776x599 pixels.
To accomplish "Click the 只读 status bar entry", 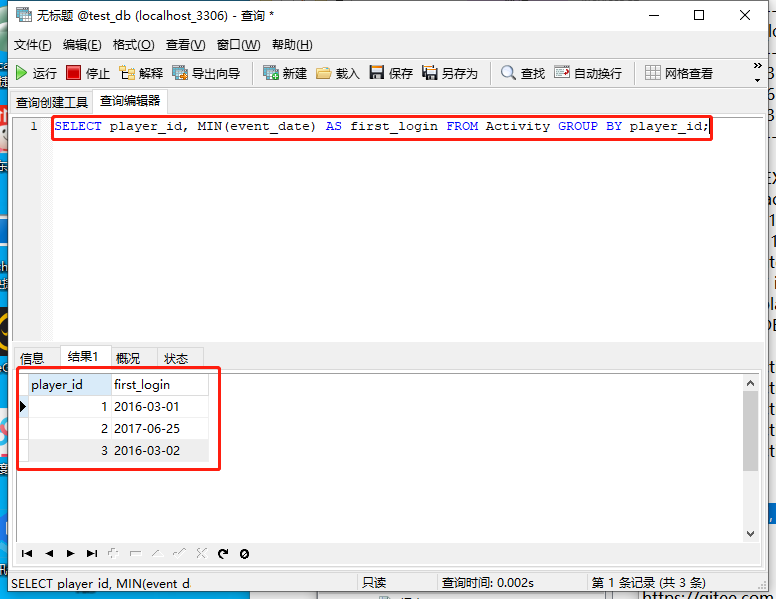I will pyautogui.click(x=374, y=583).
